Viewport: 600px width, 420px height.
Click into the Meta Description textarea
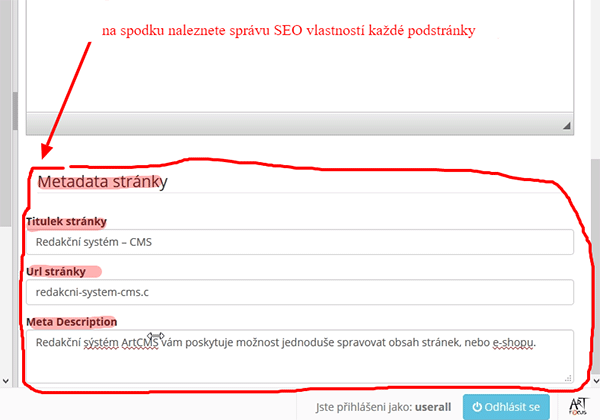(x=300, y=356)
